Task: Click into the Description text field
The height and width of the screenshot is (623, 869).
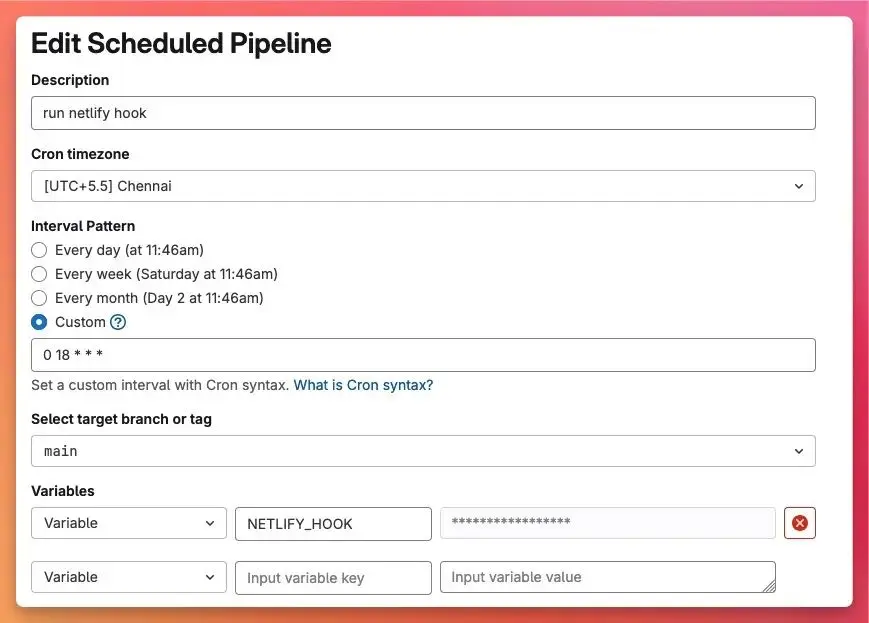Action: click(423, 113)
